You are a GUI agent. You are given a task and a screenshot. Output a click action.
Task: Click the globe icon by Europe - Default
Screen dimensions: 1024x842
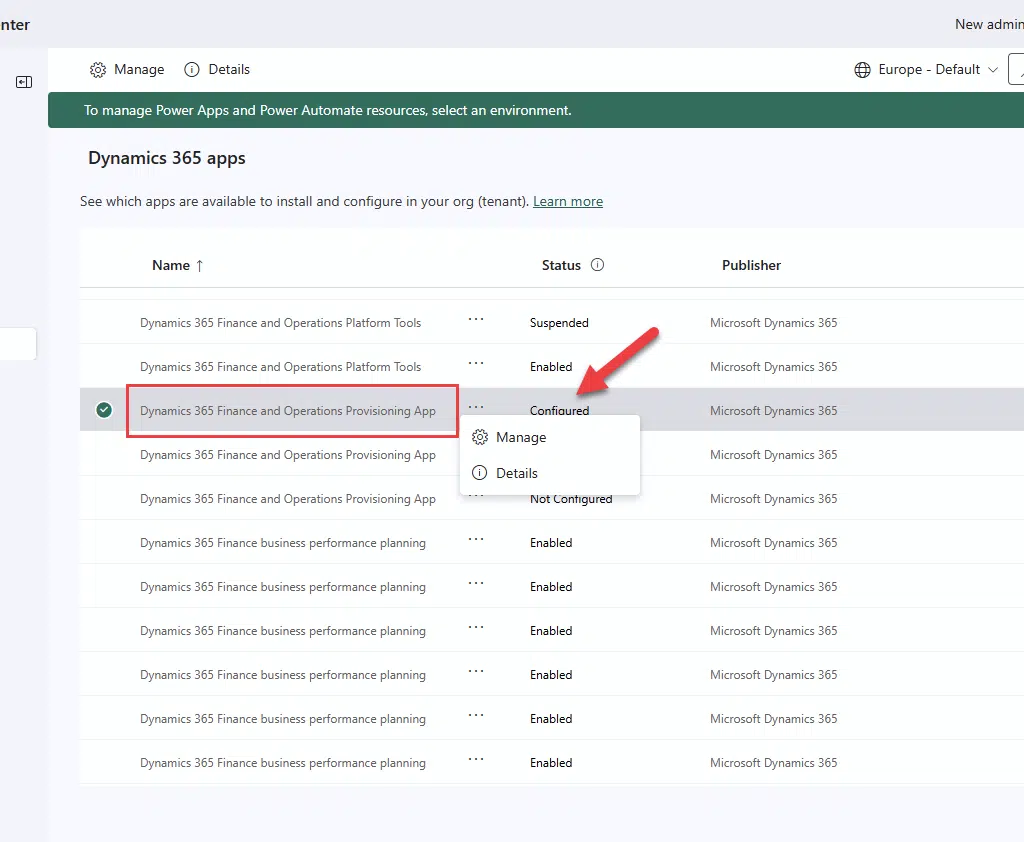(x=862, y=70)
